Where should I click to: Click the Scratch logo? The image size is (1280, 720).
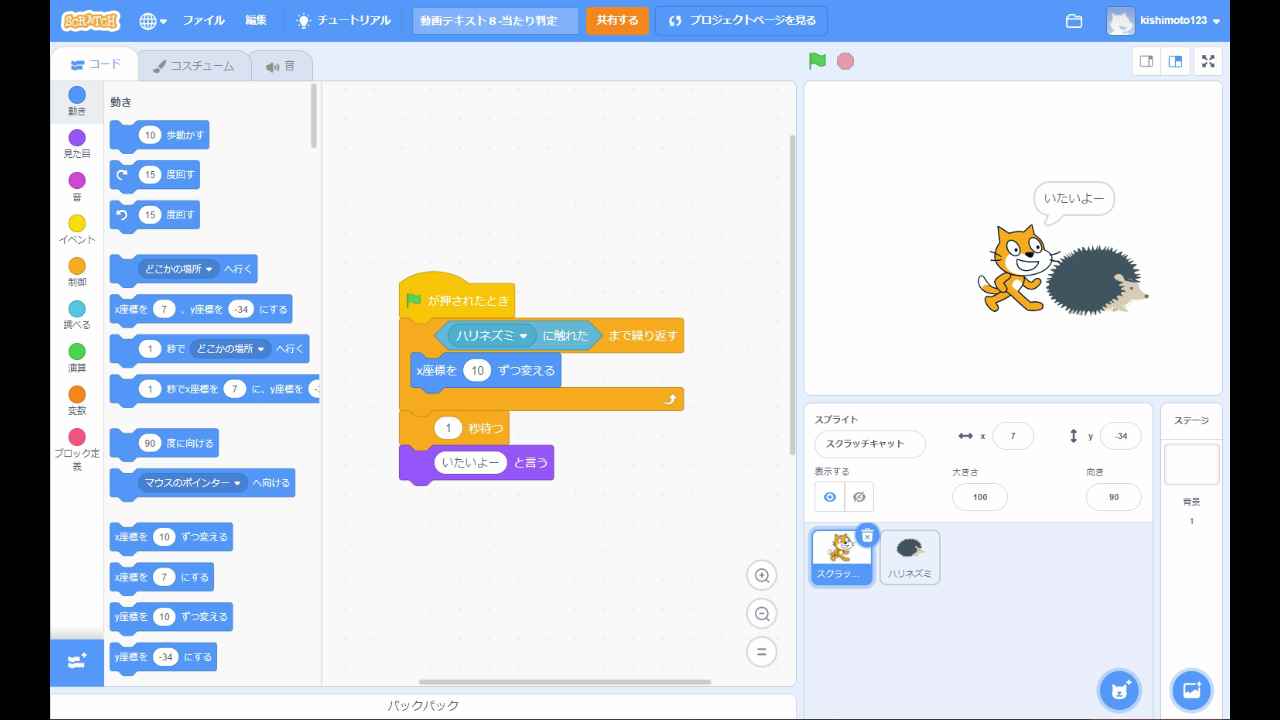pyautogui.click(x=90, y=20)
